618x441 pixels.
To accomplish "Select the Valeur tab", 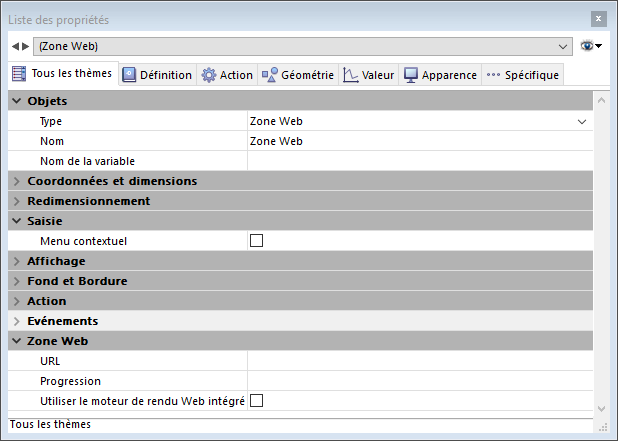I will tap(369, 75).
